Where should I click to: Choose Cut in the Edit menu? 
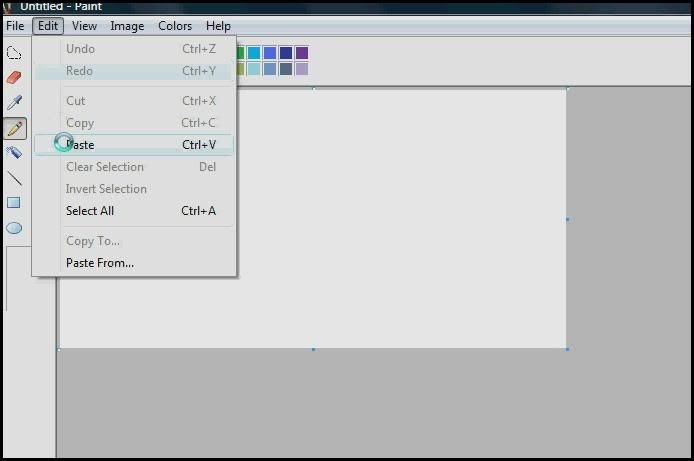(134, 101)
